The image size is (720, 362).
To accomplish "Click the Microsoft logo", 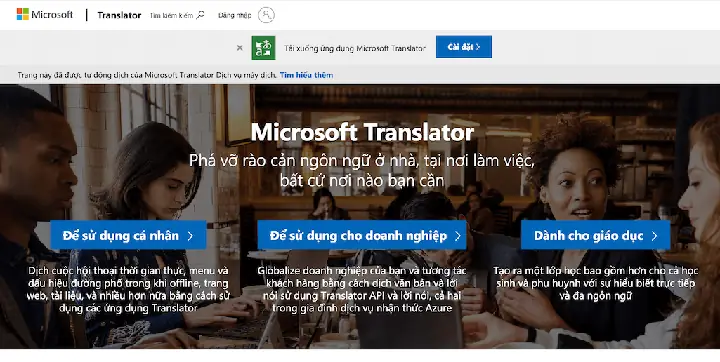I will [x=45, y=15].
